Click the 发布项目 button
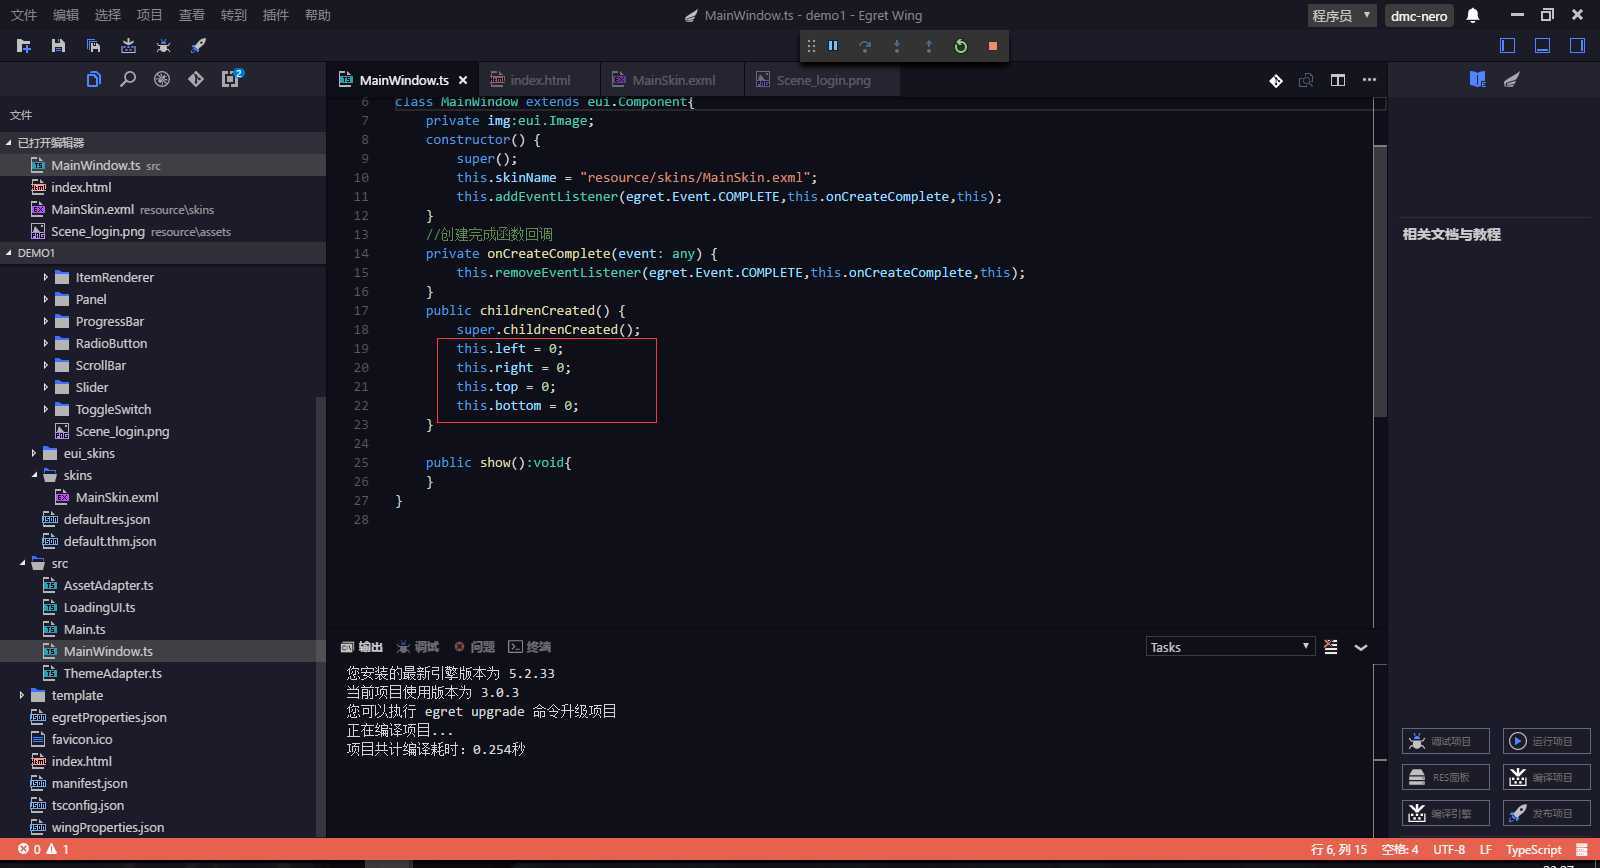Viewport: 1600px width, 868px height. [x=1547, y=813]
